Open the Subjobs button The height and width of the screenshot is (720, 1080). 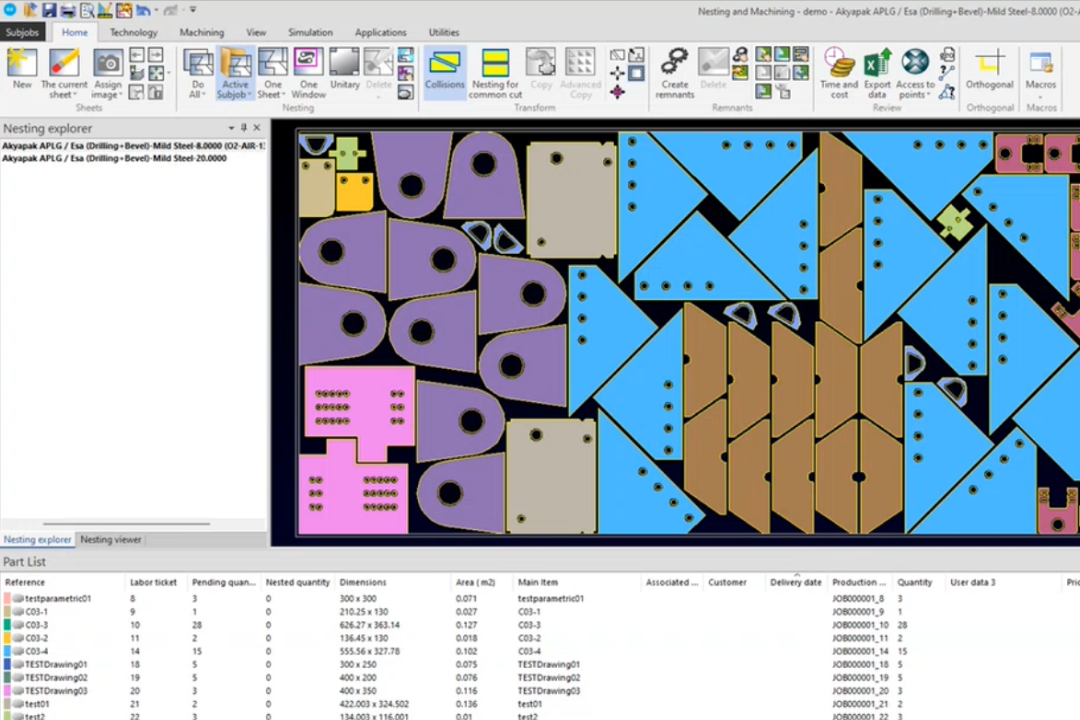coord(22,32)
